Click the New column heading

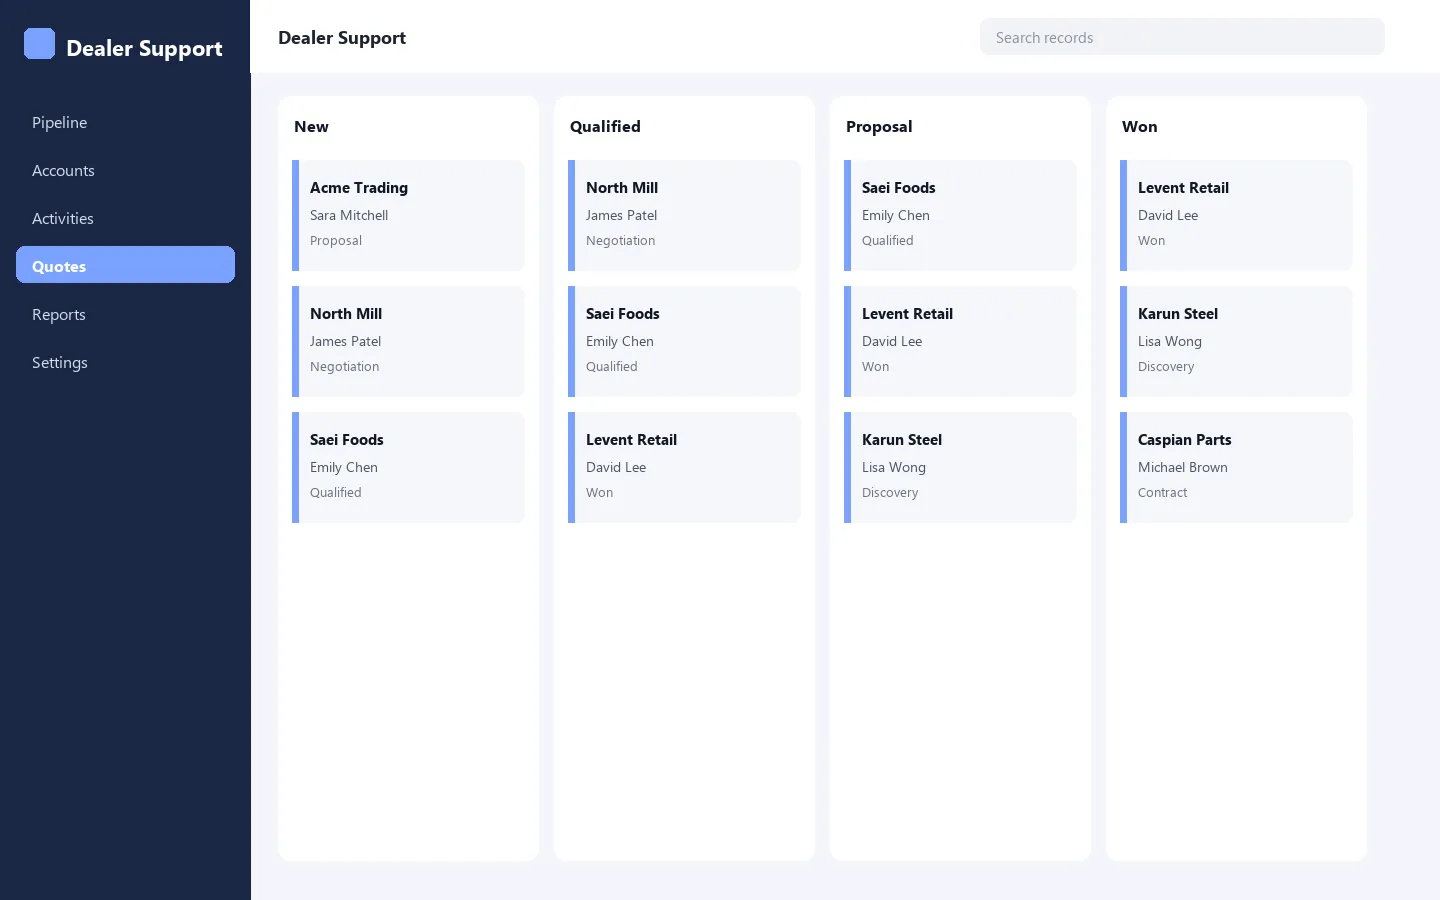[x=311, y=126]
